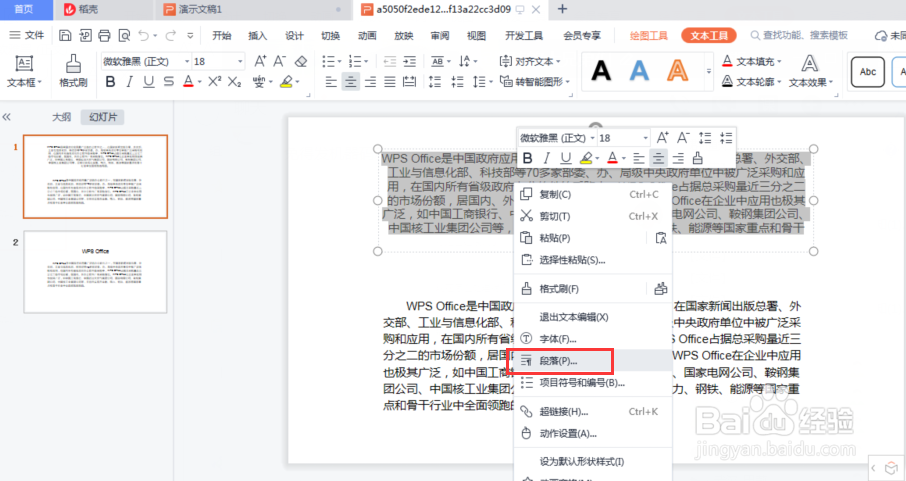Click the Print icon in quick access toolbar
The width and height of the screenshot is (906, 481).
coord(105,36)
